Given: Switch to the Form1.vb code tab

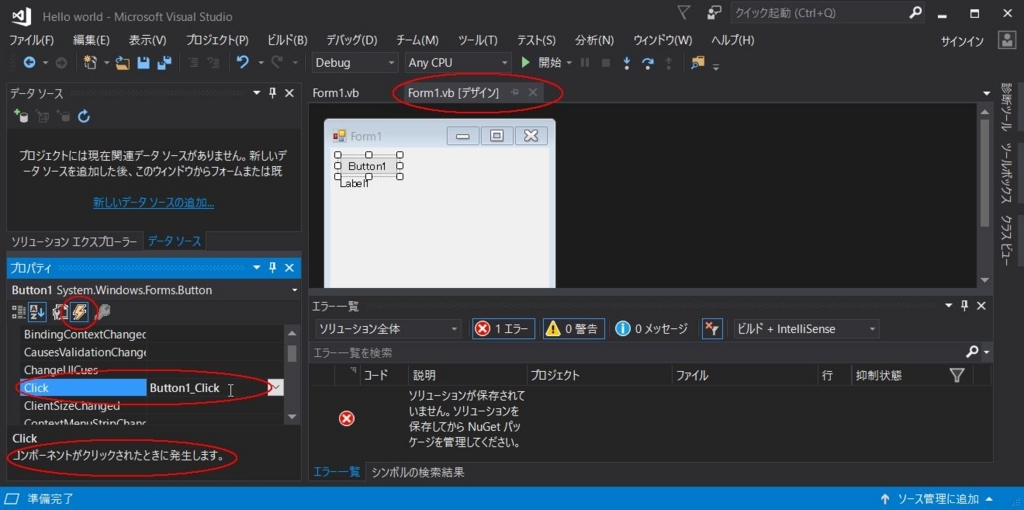Looking at the screenshot, I should pos(336,93).
